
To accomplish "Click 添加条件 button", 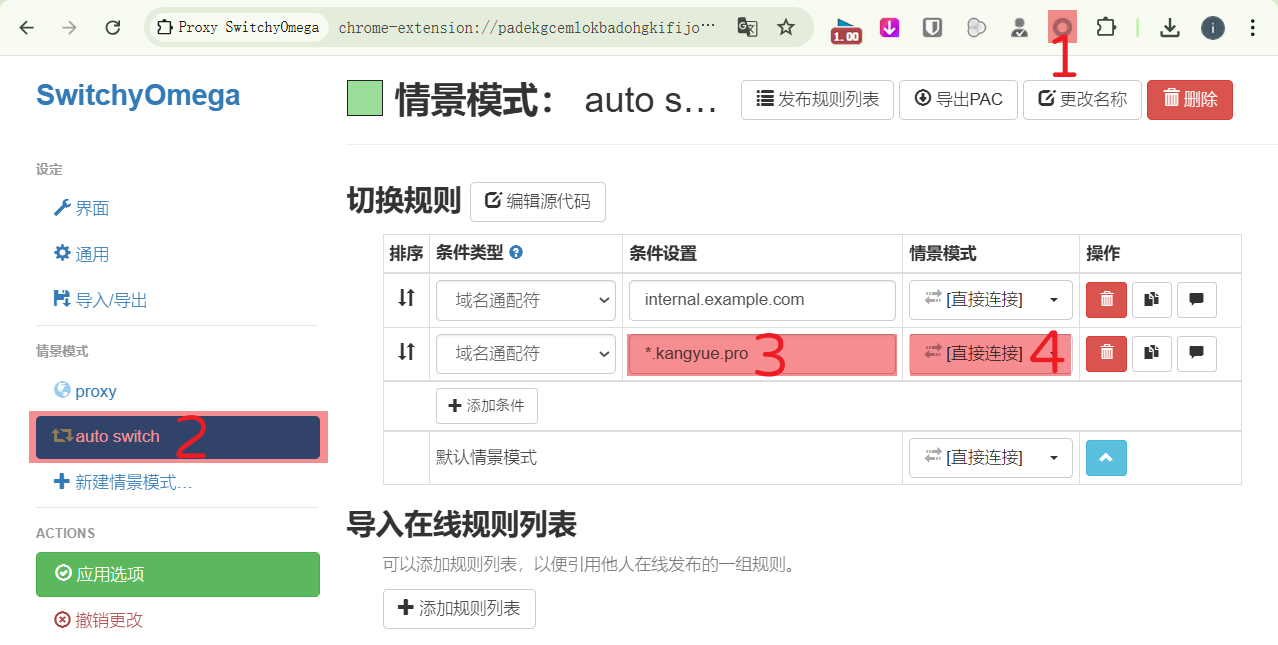I will tap(487, 406).
